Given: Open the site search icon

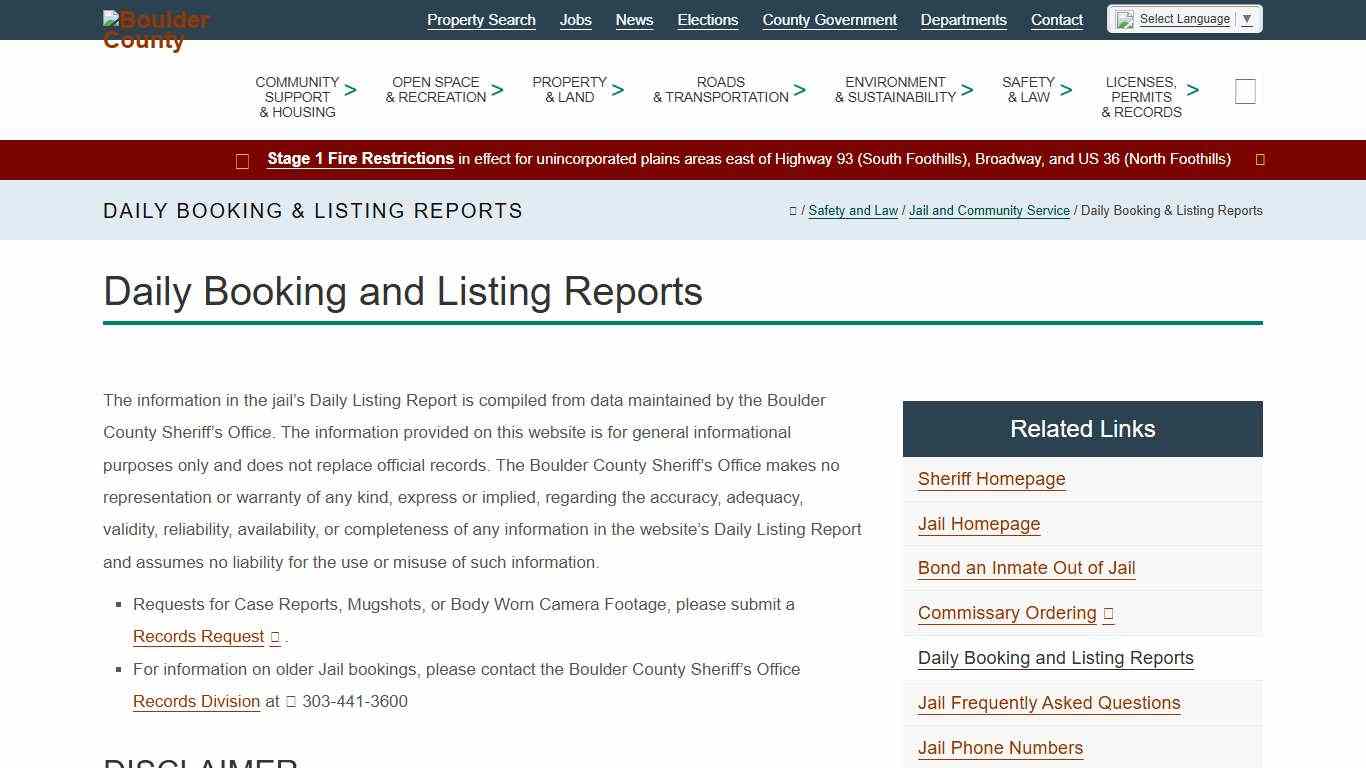Looking at the screenshot, I should [1244, 91].
